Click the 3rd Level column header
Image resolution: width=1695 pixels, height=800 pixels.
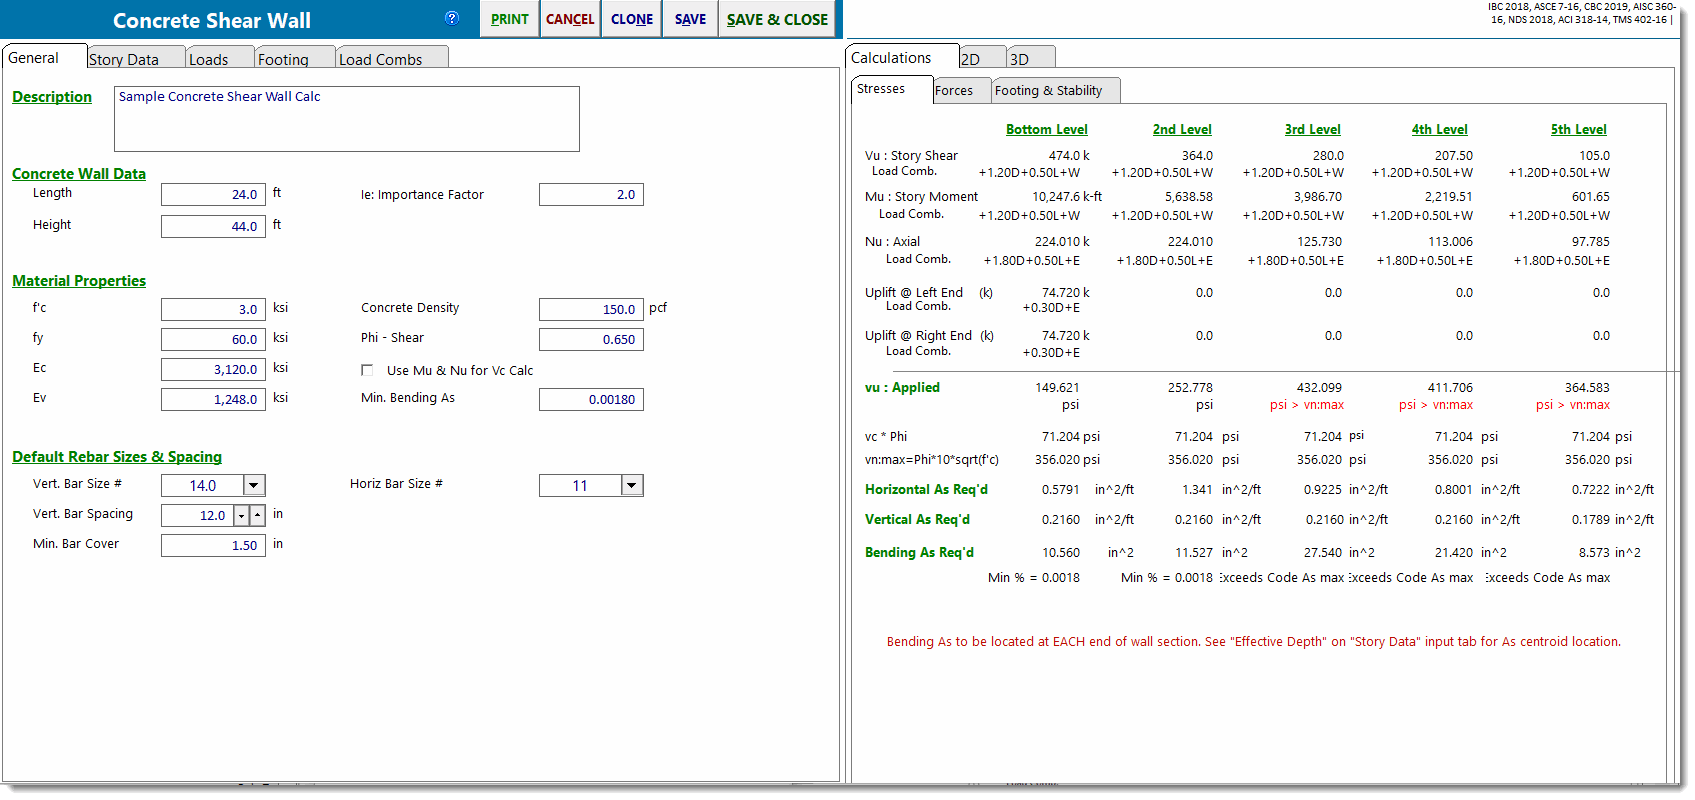point(1313,129)
